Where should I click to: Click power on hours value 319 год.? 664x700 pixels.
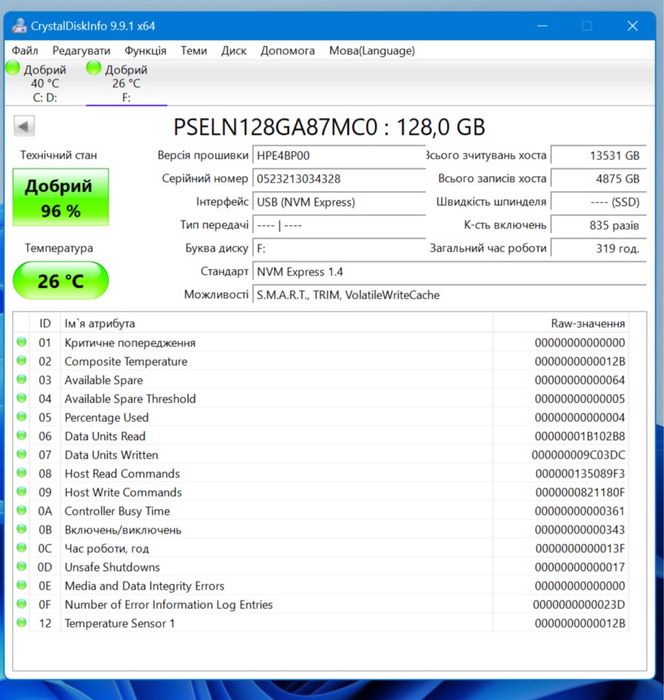point(598,248)
